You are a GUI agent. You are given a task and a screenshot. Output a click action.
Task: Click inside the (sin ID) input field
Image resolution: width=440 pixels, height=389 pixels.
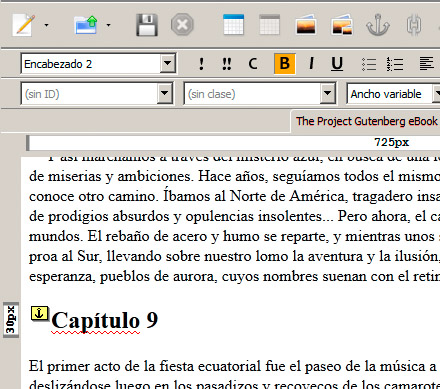coord(89,94)
